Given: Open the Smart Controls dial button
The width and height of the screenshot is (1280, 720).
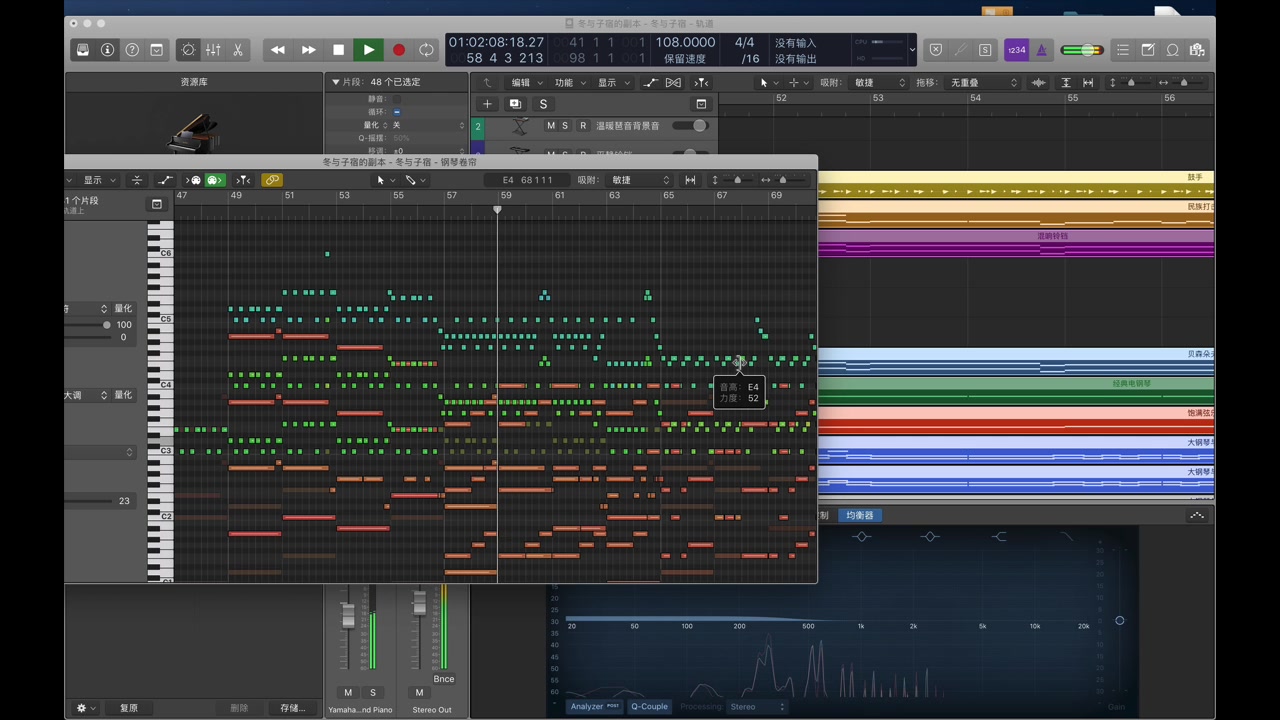Looking at the screenshot, I should coord(188,50).
